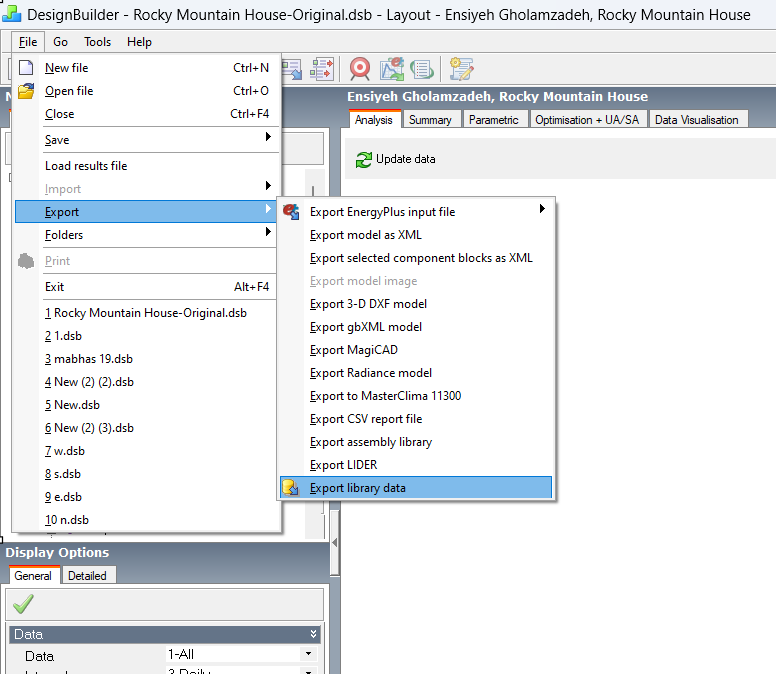
Task: Click the chart with EnergyPlus logo toolbar icon
Action: tap(392, 68)
